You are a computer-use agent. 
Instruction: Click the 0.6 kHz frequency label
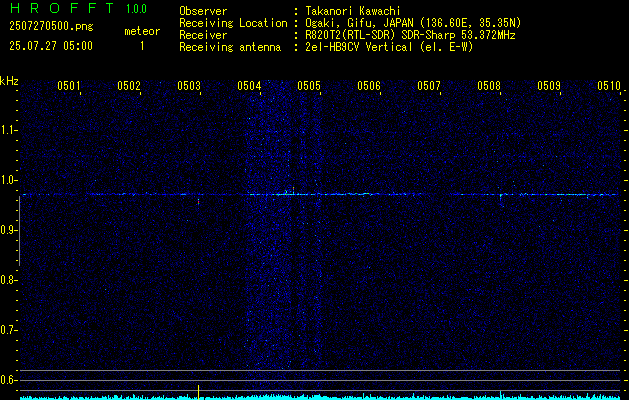coord(8,380)
